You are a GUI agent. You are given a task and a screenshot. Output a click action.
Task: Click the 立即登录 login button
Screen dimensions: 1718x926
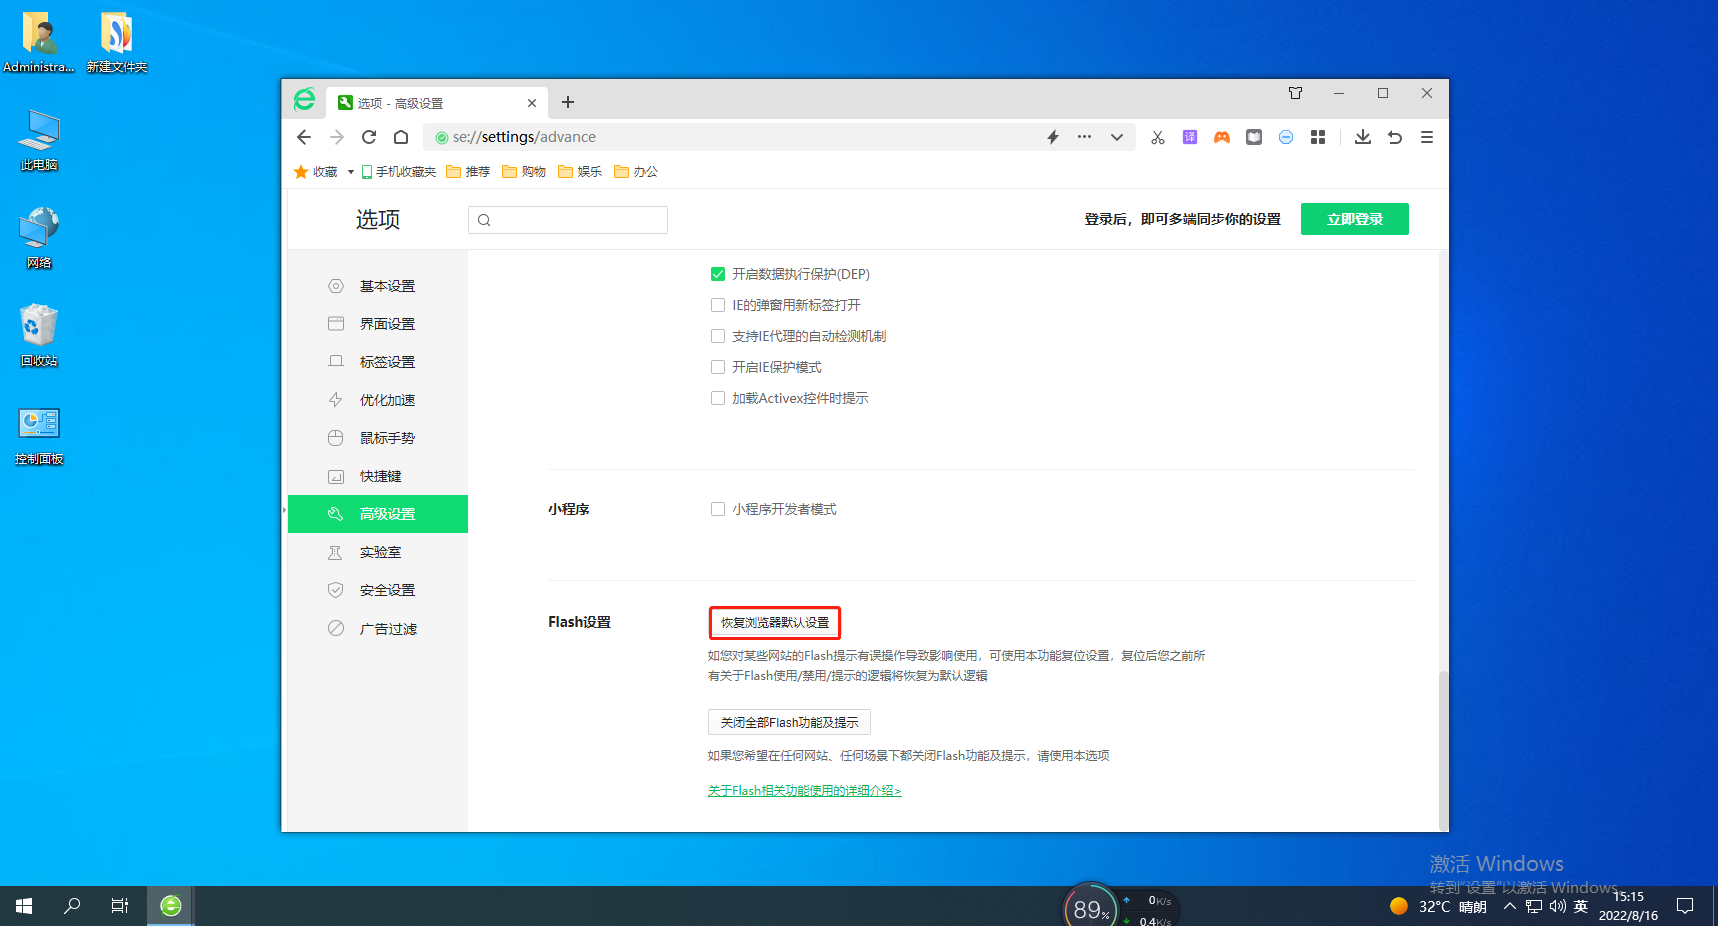click(1355, 219)
